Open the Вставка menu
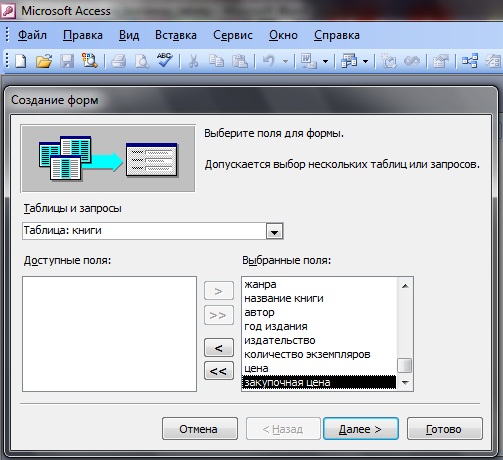Viewport: 503px width, 460px height. 176,35
